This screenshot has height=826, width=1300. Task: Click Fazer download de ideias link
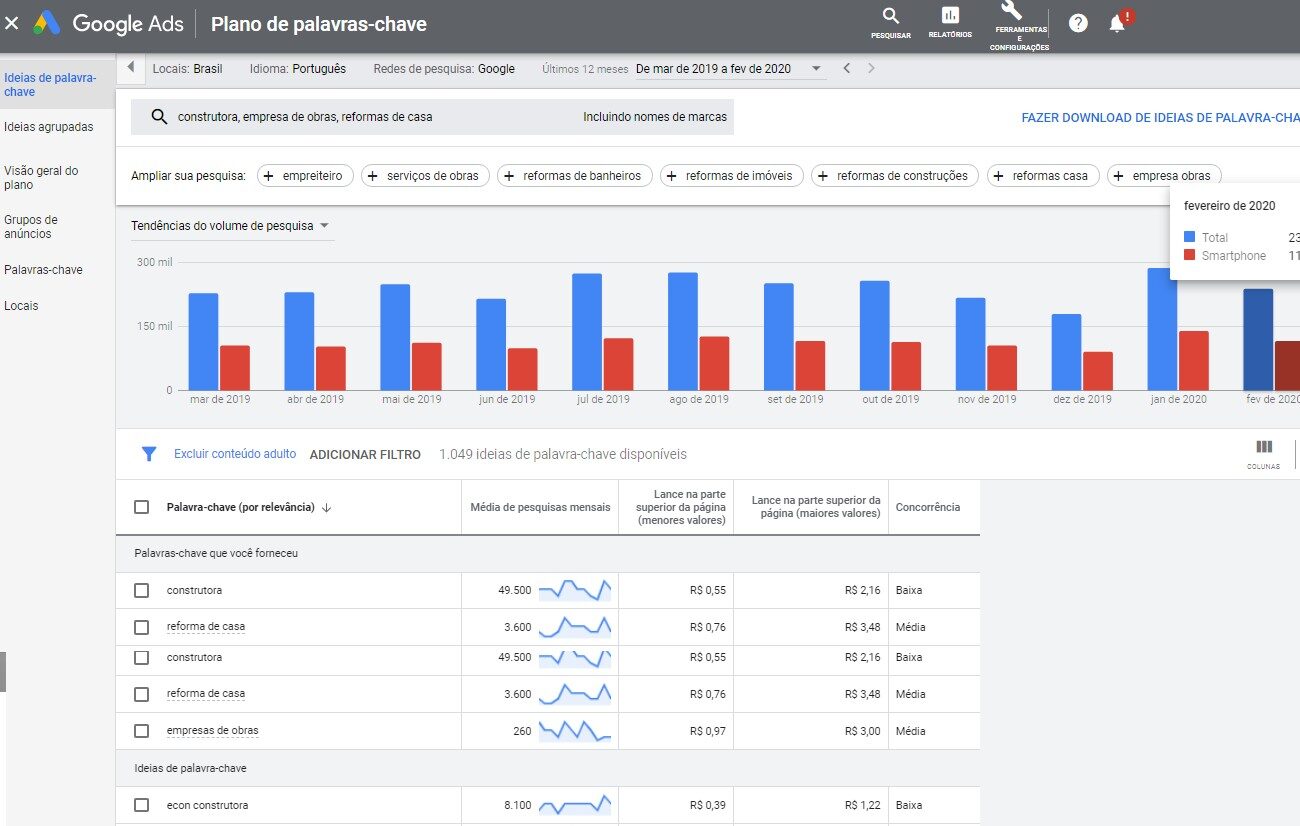pos(1160,118)
